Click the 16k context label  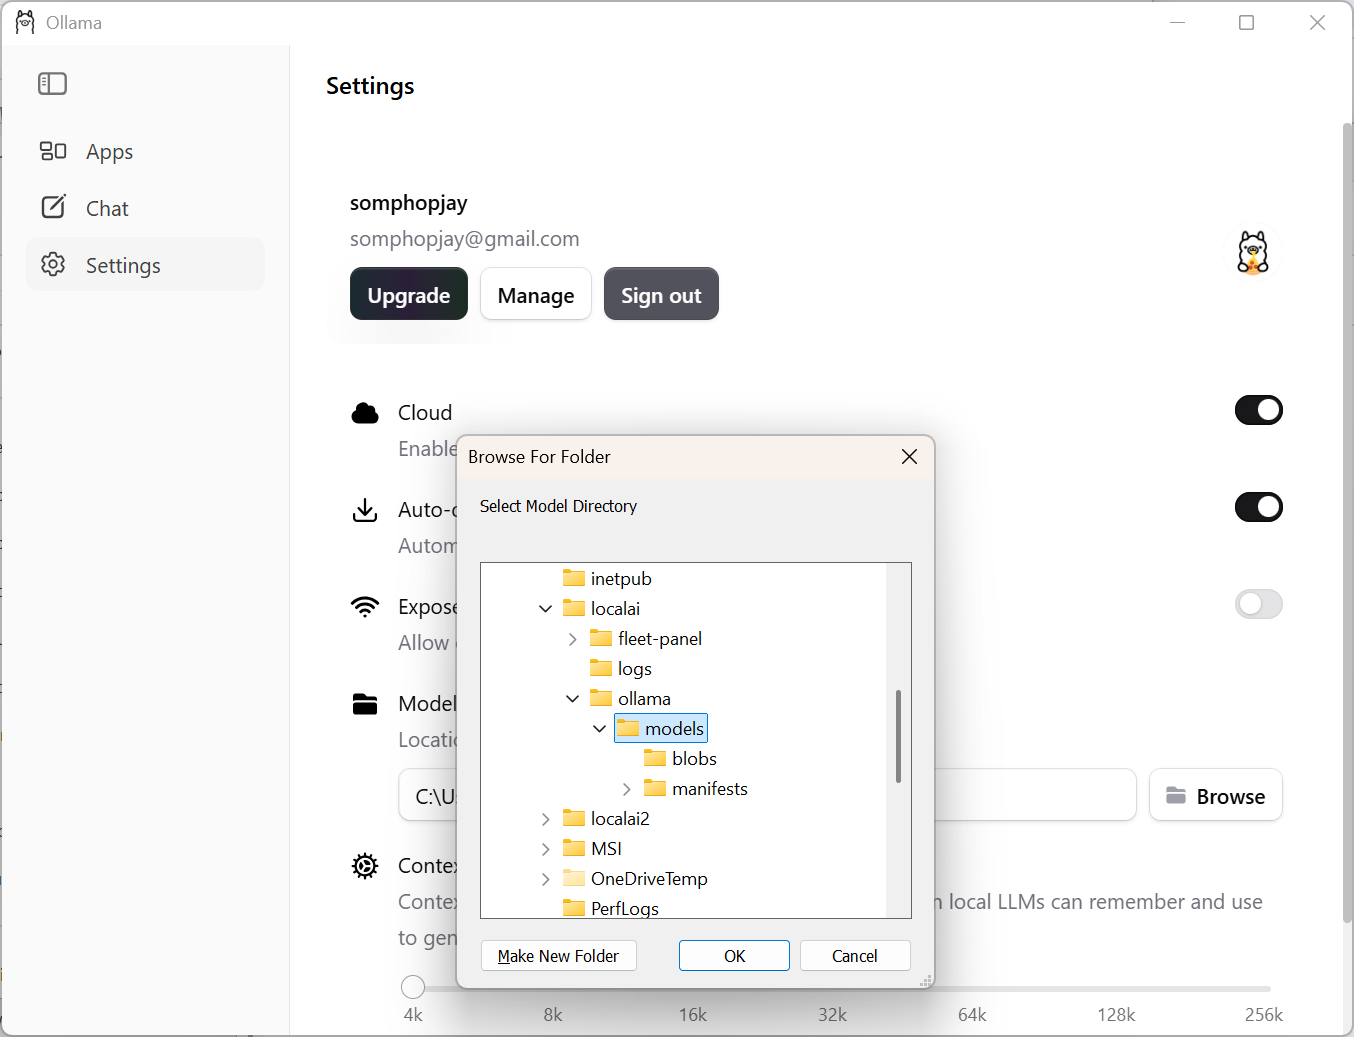click(x=693, y=1015)
